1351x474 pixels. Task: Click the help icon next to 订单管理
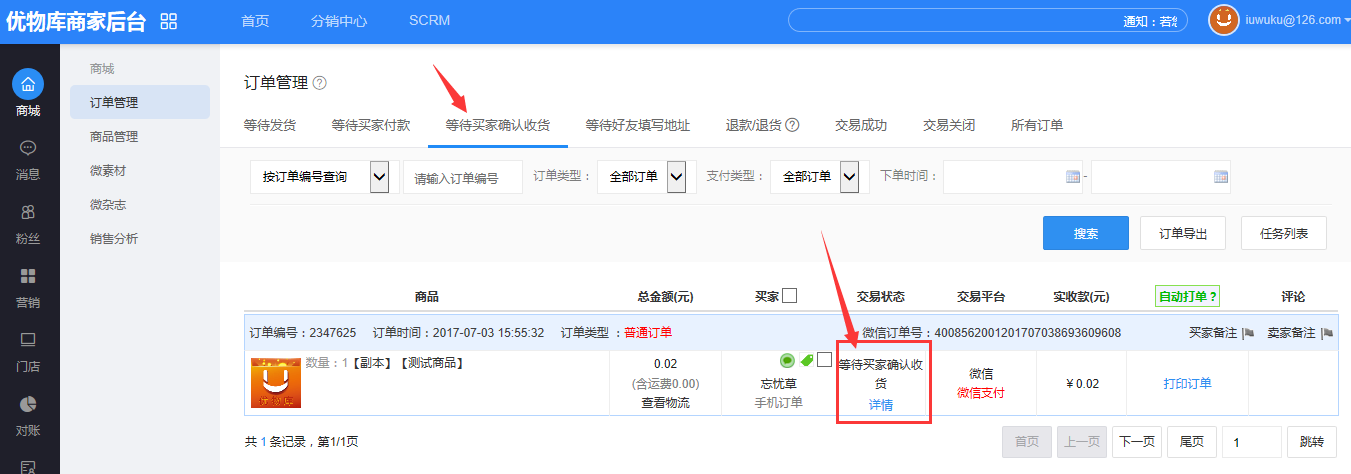(320, 83)
